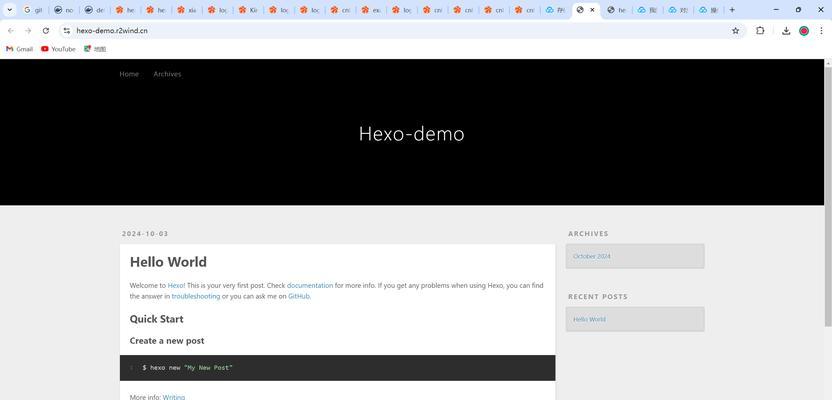
Task: Open the Extensions puzzle icon
Action: pyautogui.click(x=760, y=31)
